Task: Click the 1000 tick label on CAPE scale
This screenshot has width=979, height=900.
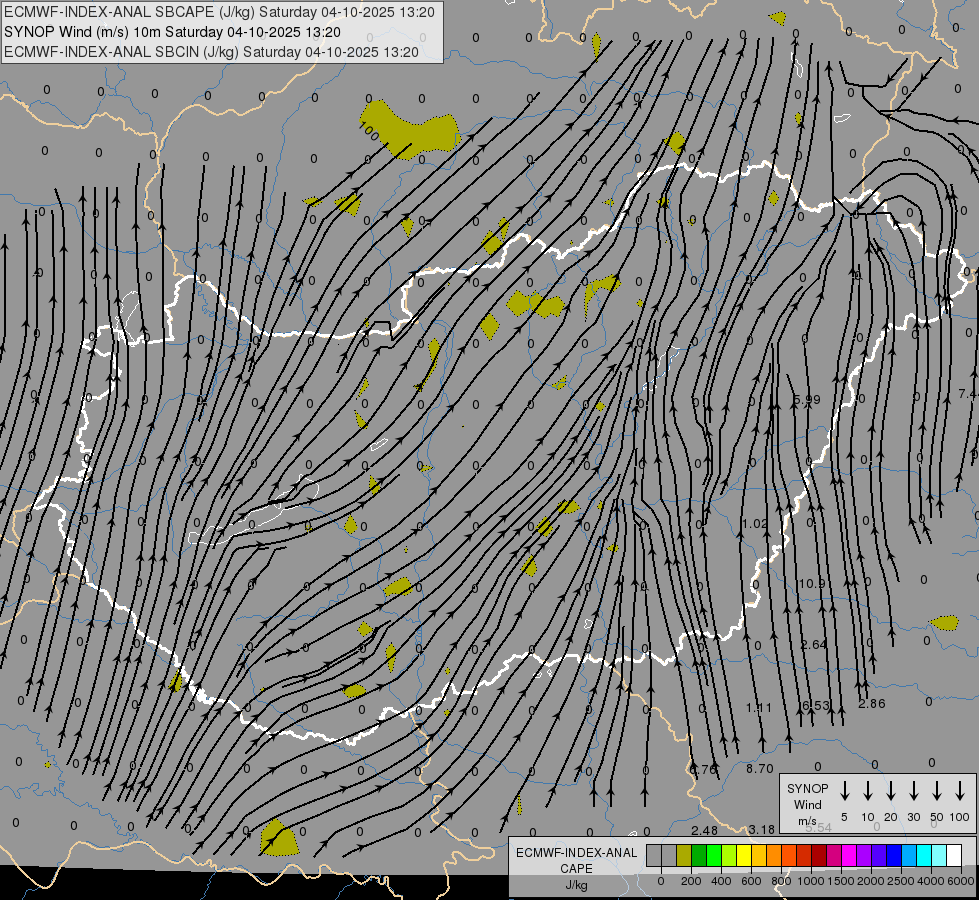Action: pos(811,881)
